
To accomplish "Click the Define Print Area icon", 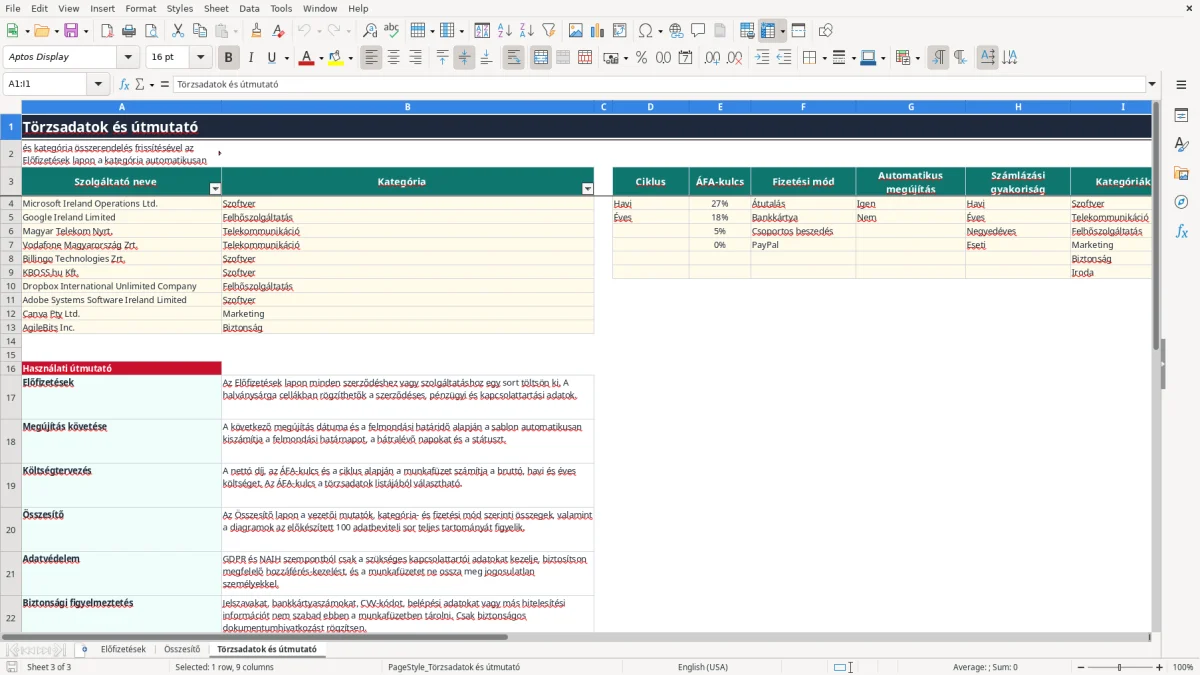I will pos(746,31).
